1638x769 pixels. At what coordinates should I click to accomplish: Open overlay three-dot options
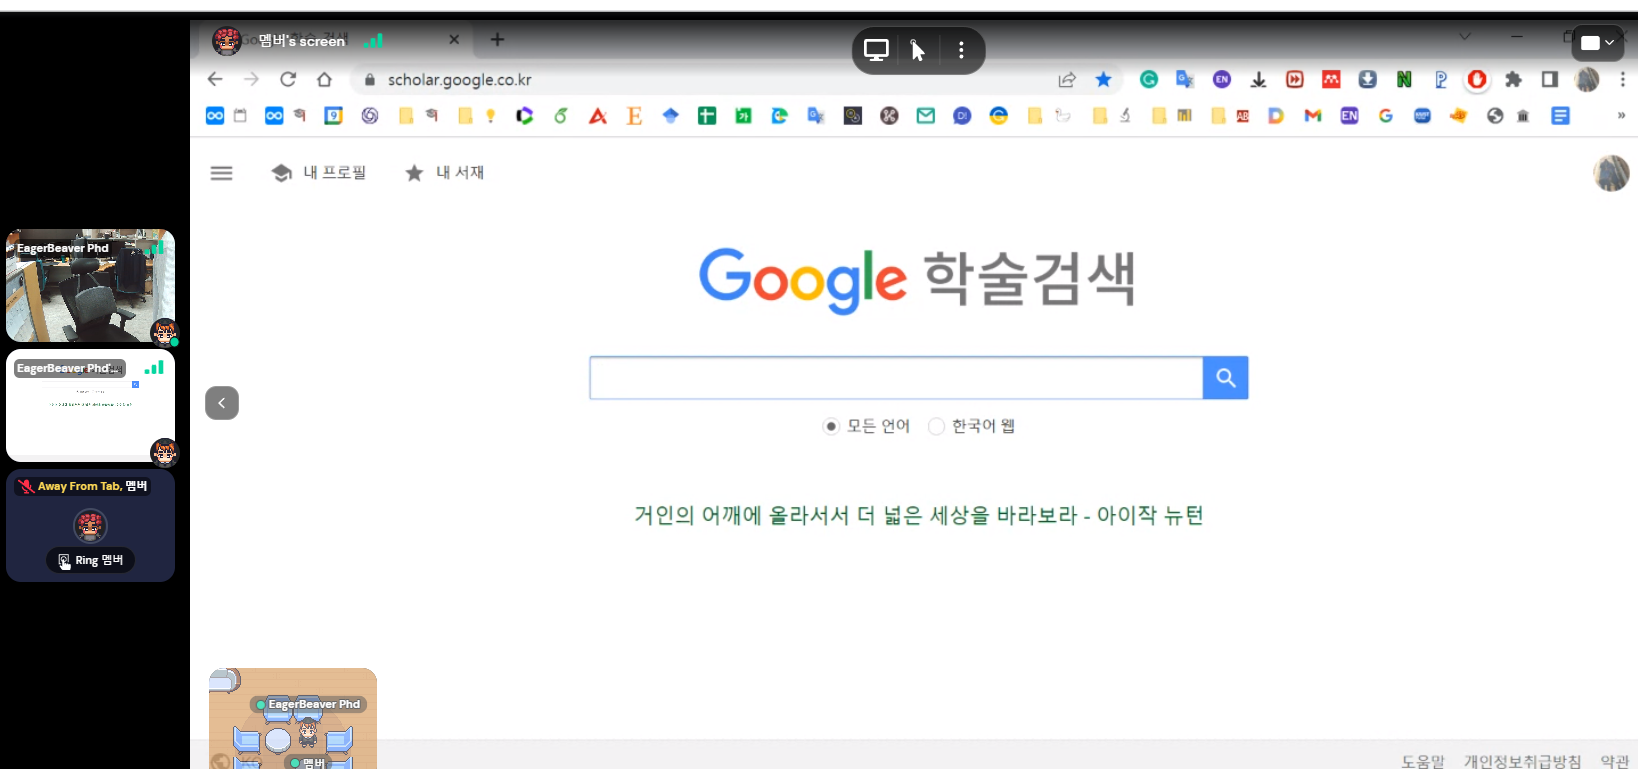click(961, 50)
